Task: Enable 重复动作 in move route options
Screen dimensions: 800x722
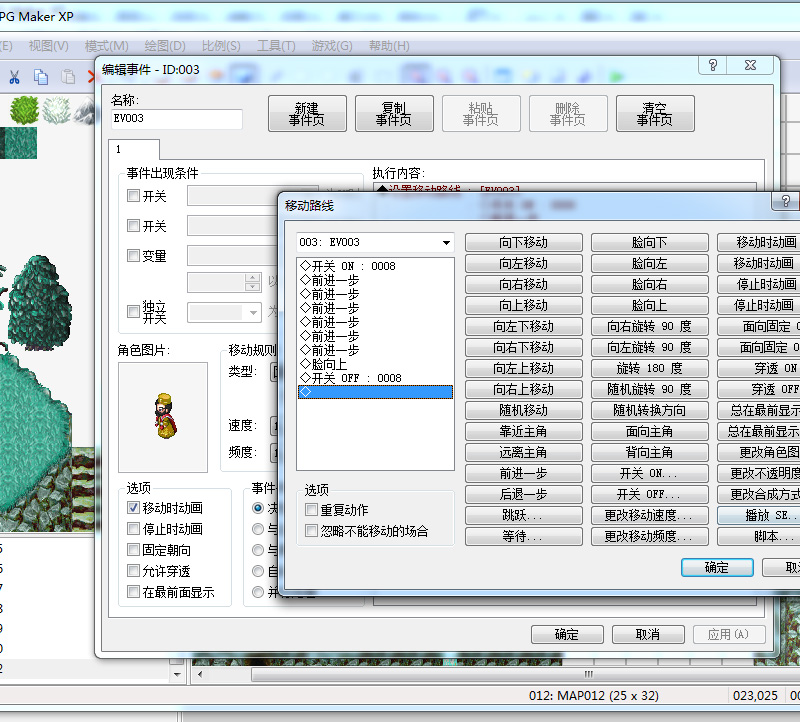Action: pyautogui.click(x=311, y=510)
